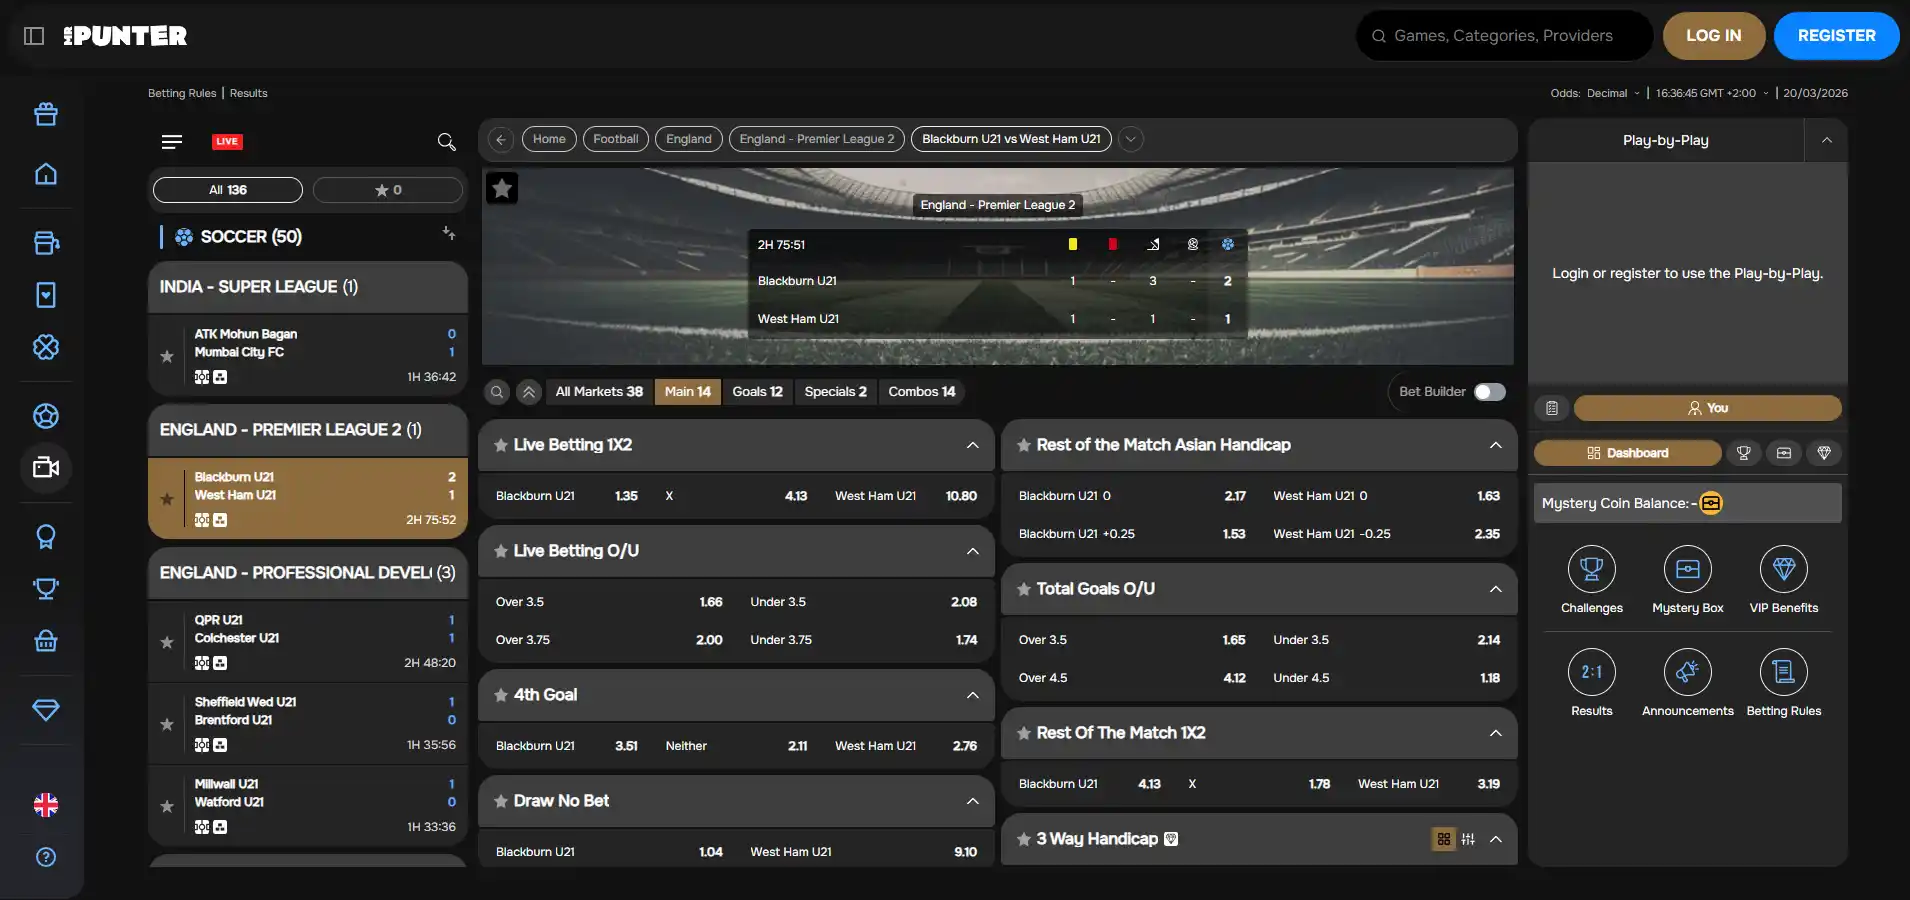Open the Mystery Box icon

point(1688,569)
